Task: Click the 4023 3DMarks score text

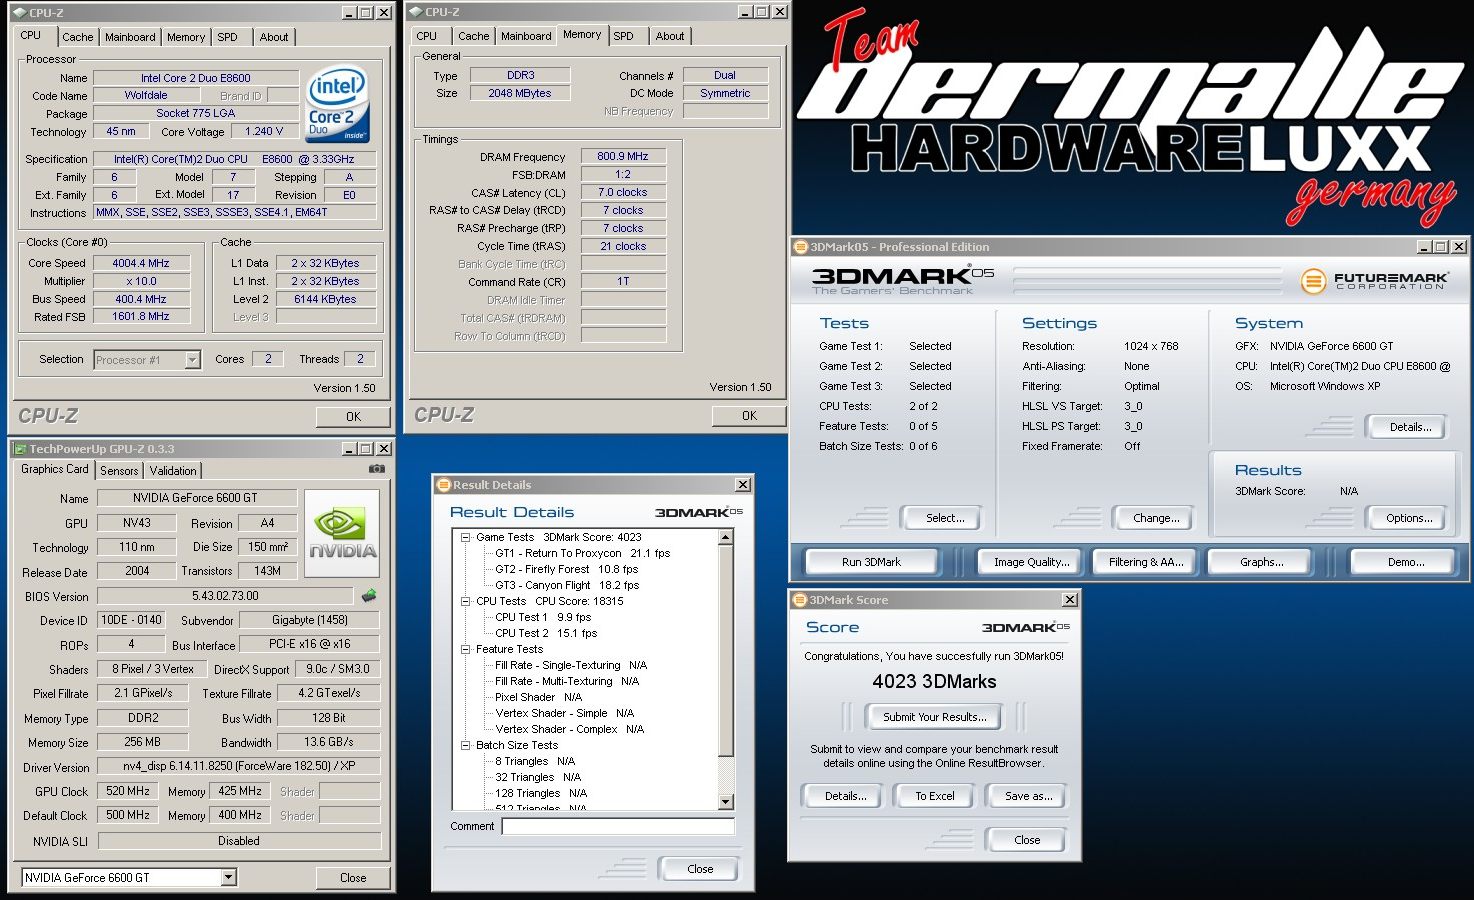Action: coord(934,681)
